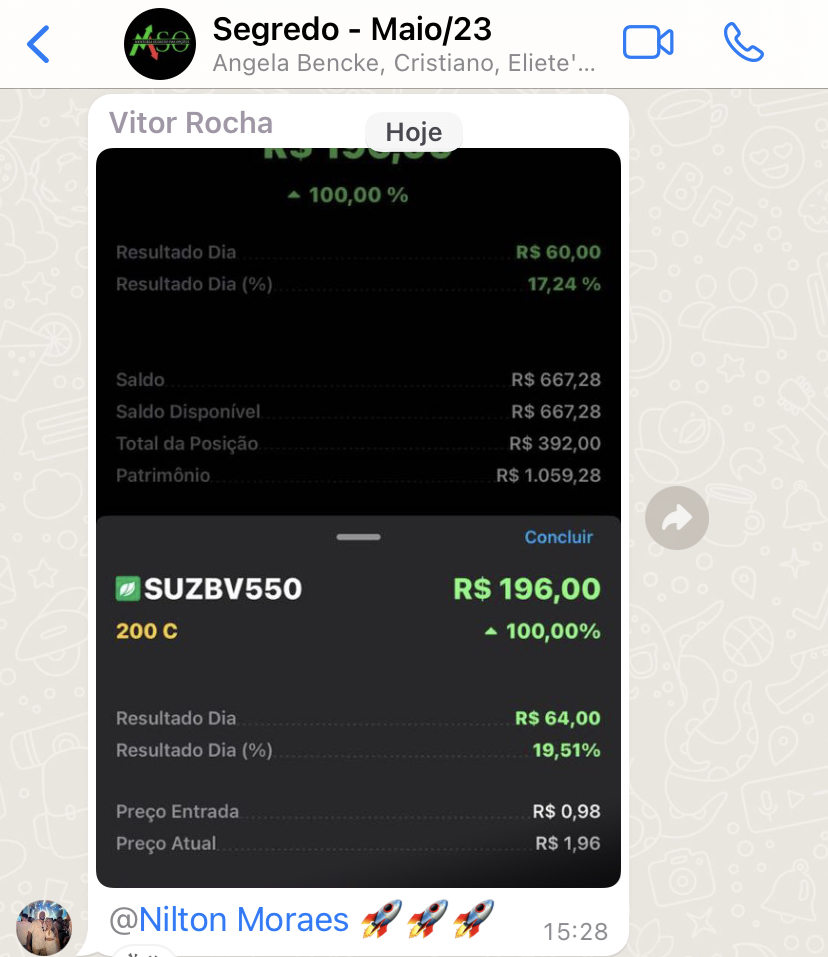
Task: Start a video call with the group
Action: (648, 43)
